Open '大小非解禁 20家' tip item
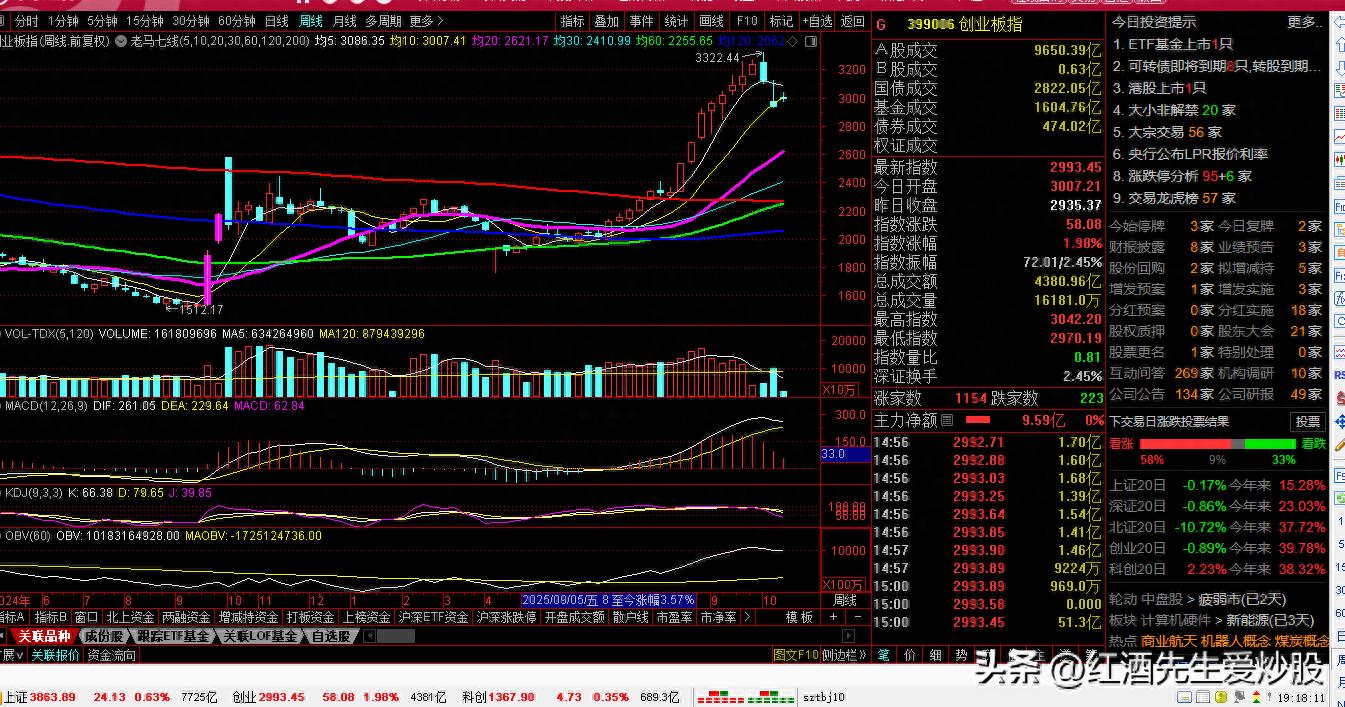The height and width of the screenshot is (707, 1345). (x=1174, y=110)
